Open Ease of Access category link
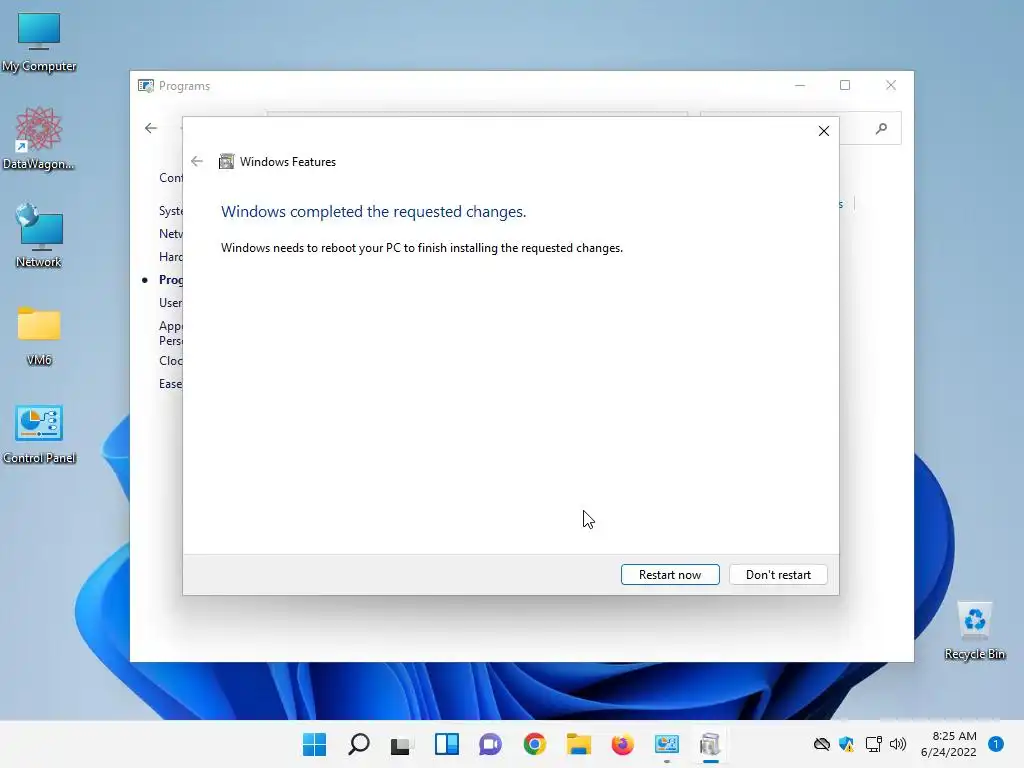The height and width of the screenshot is (768, 1024). tap(170, 384)
